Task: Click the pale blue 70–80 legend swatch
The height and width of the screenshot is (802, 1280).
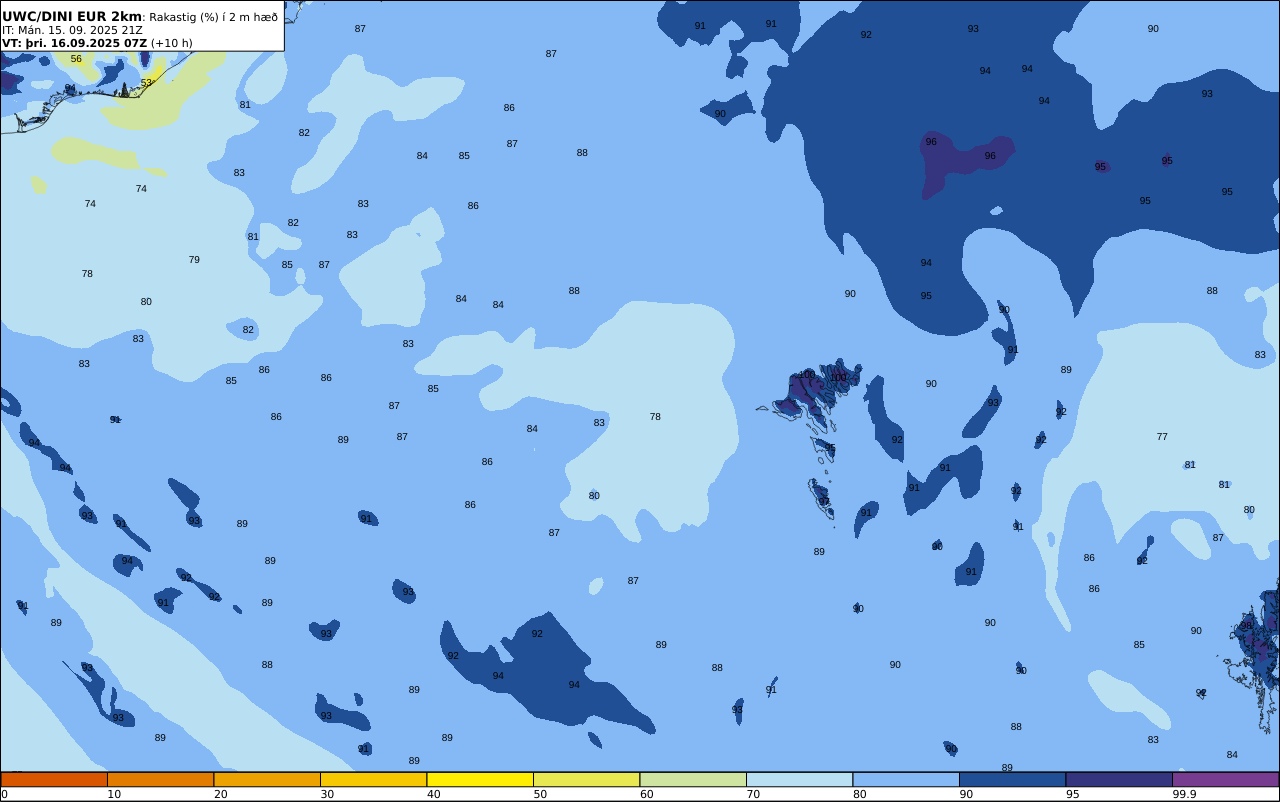Action: [x=799, y=779]
